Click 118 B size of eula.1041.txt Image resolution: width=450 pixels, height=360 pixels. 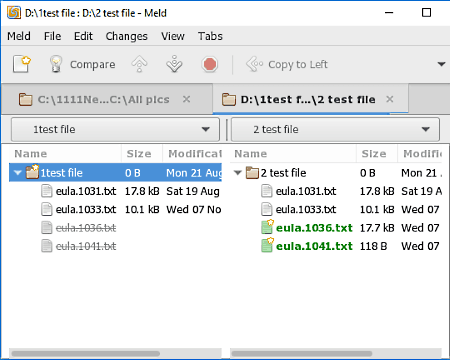(x=373, y=246)
